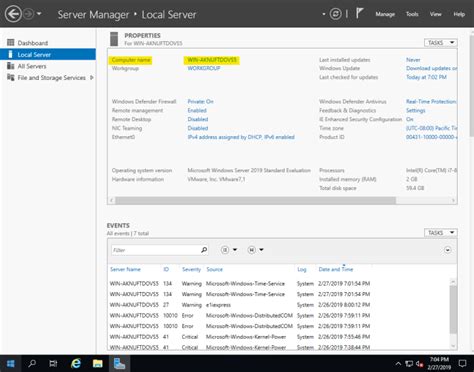Sort events by Server Name column
474x372 pixels.
[125, 269]
